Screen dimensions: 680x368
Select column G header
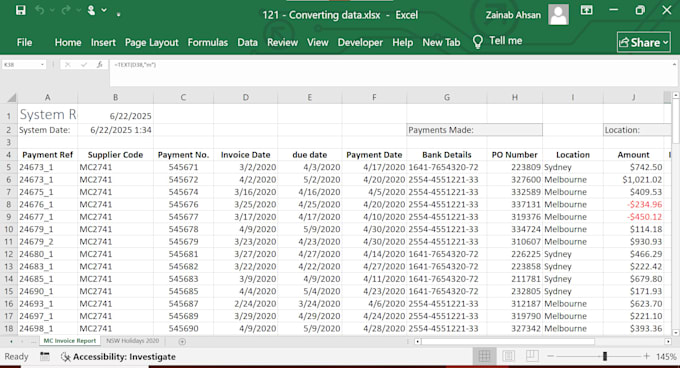pyautogui.click(x=447, y=98)
